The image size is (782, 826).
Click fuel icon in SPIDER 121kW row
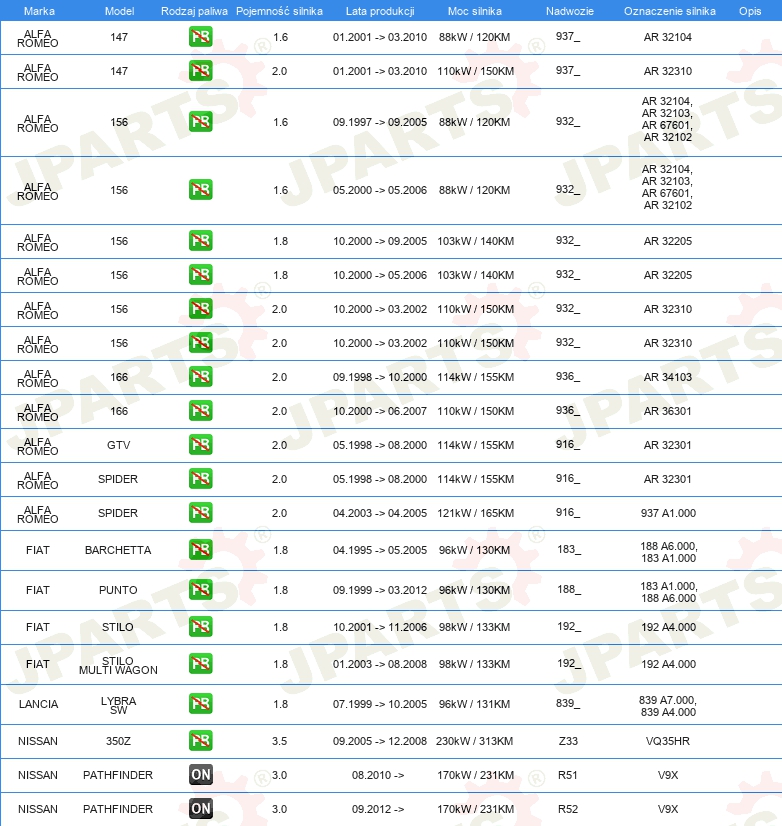coord(200,513)
